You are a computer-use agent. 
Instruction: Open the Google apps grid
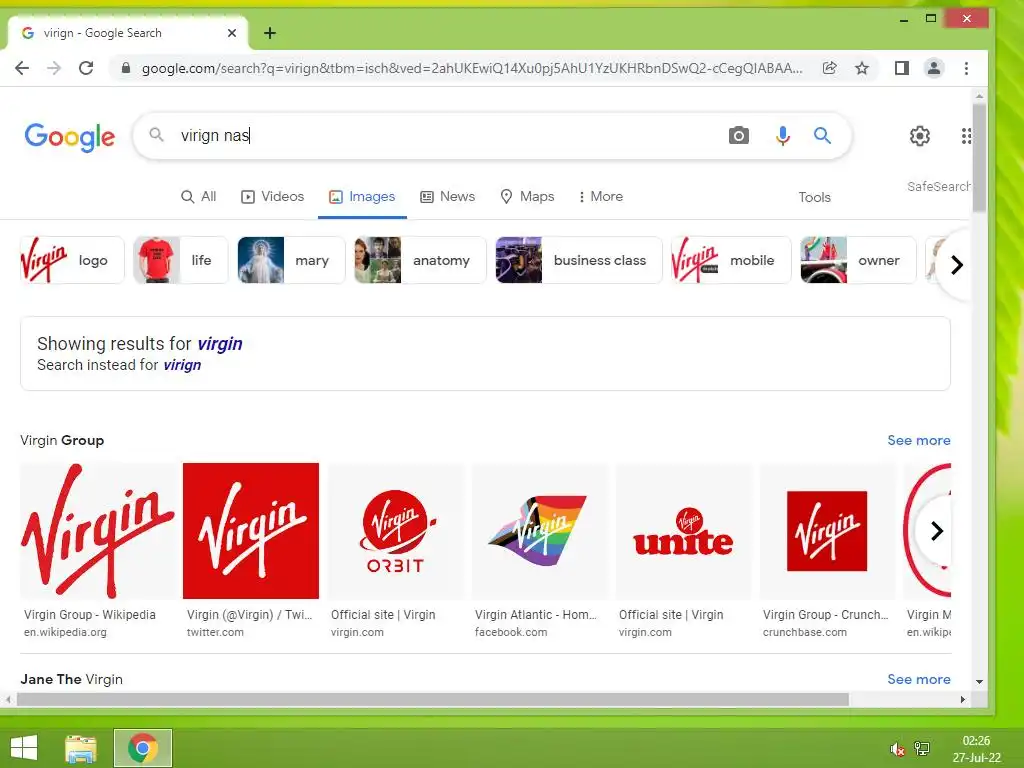click(966, 136)
